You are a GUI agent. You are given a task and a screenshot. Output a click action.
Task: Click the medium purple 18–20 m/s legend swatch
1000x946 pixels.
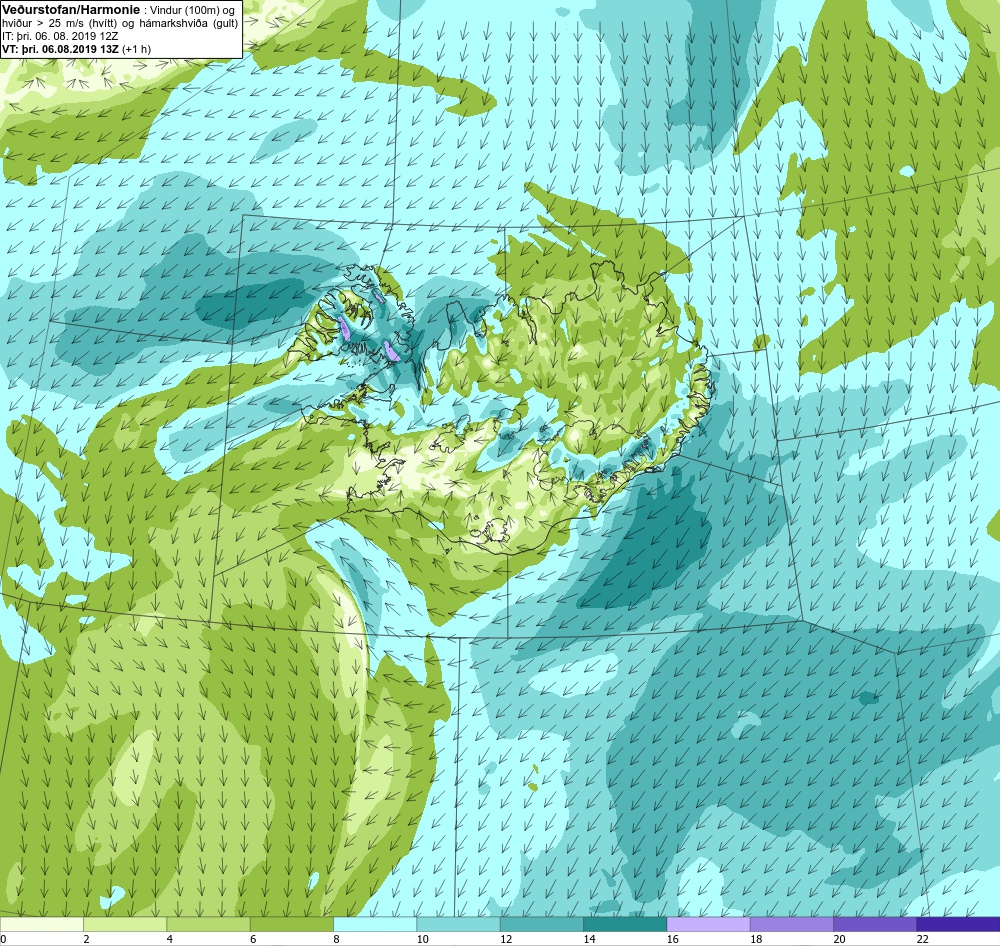(x=791, y=924)
